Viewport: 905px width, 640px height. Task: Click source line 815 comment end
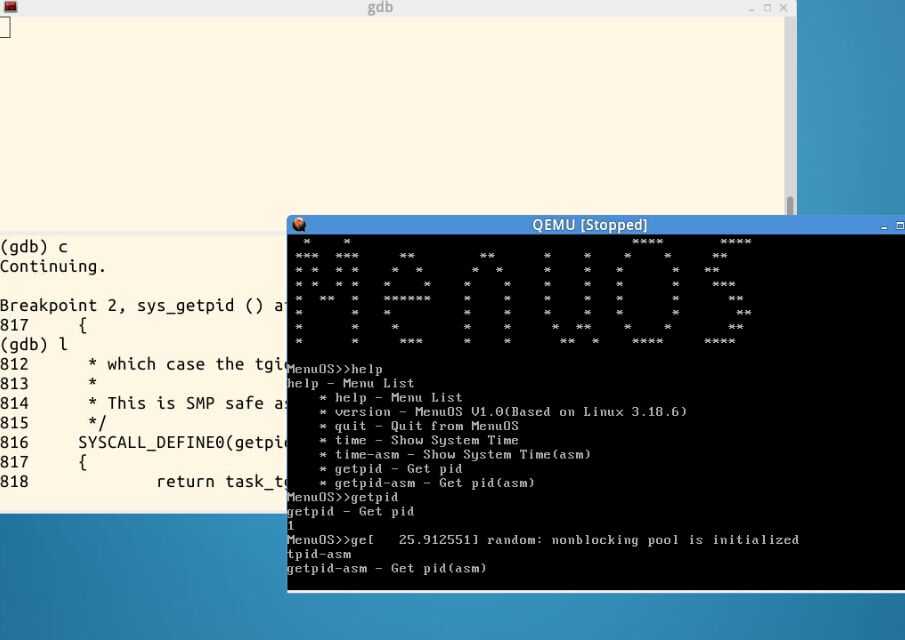(x=53, y=423)
